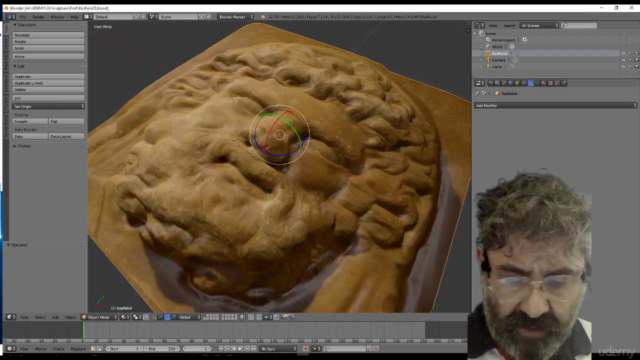Open the Particles properties tab icon

point(557,83)
